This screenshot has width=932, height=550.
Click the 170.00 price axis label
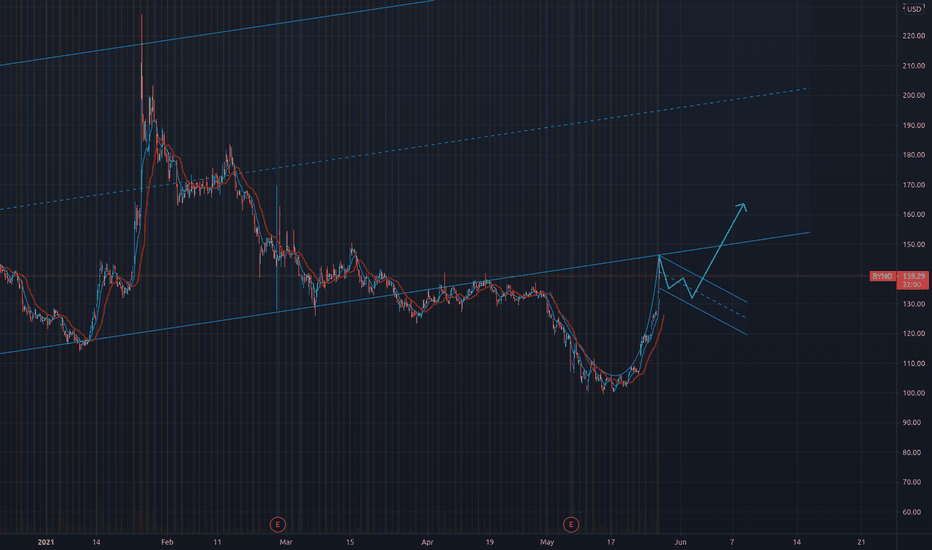914,185
